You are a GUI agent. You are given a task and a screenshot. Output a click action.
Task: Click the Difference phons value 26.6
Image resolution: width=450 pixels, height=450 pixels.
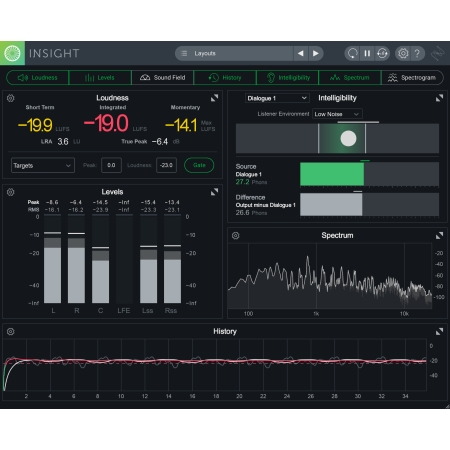pyautogui.click(x=242, y=213)
